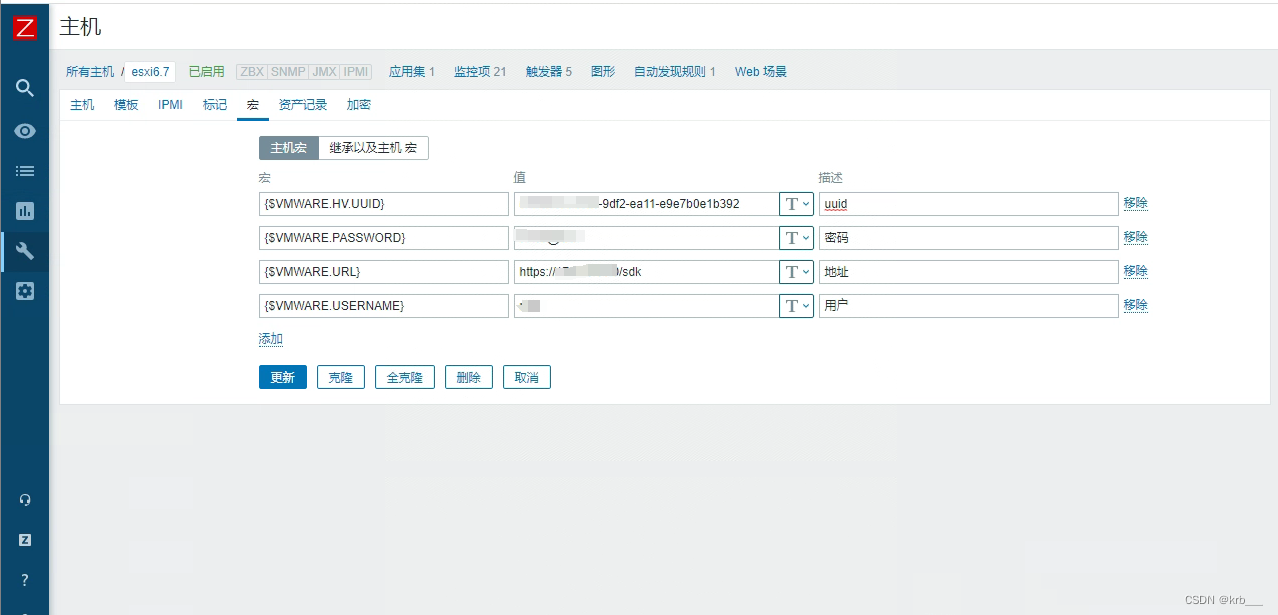Click the IPMI availability indicator
This screenshot has height=615, width=1278.
pyautogui.click(x=356, y=72)
